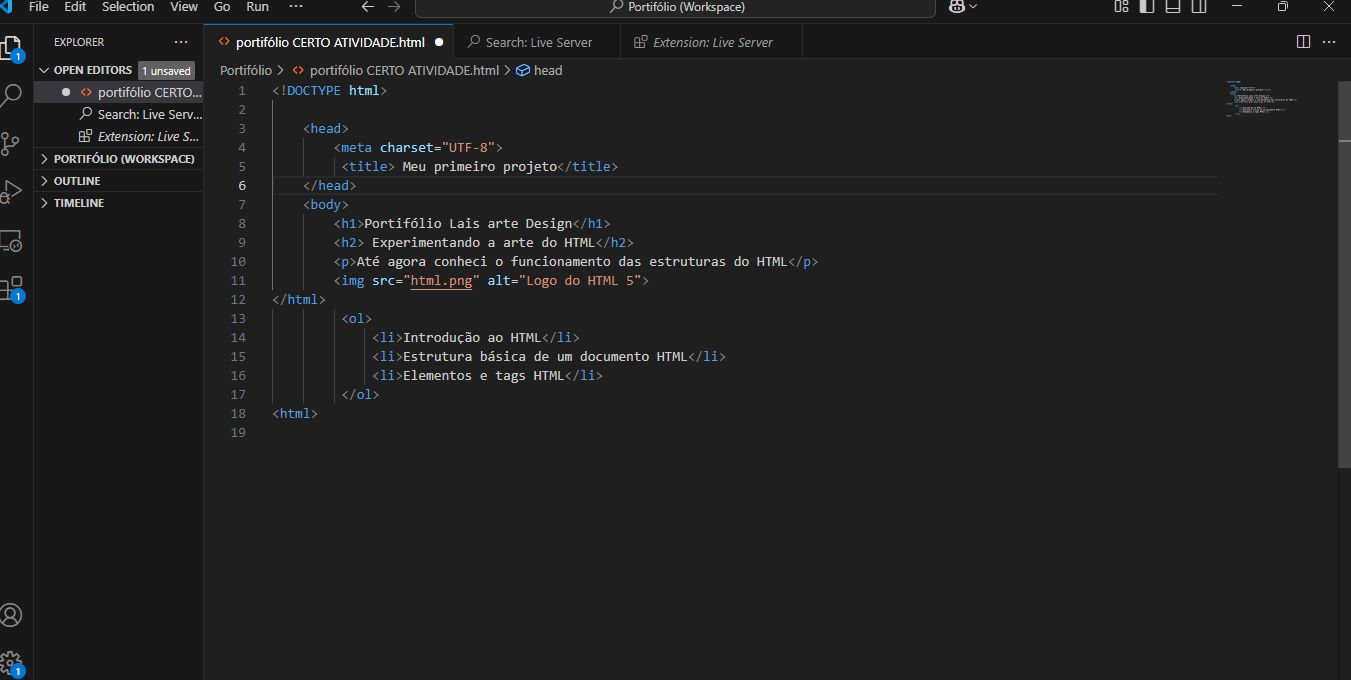
Task: Click extension icon on Extension: Live Server tab
Action: click(641, 42)
